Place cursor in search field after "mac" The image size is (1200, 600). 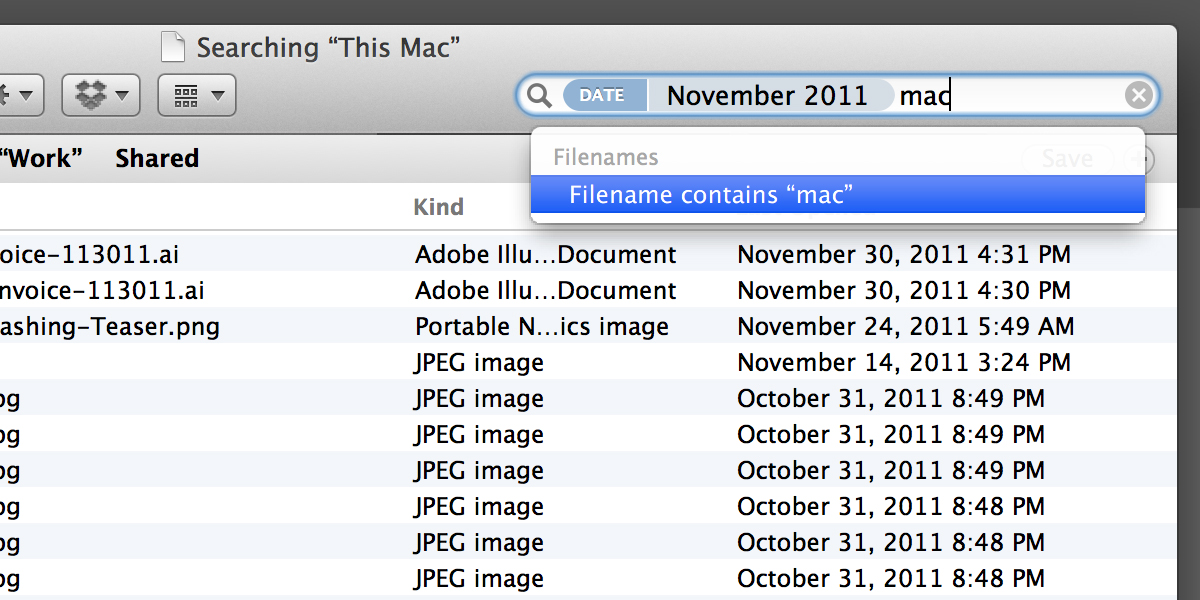pyautogui.click(x=952, y=96)
